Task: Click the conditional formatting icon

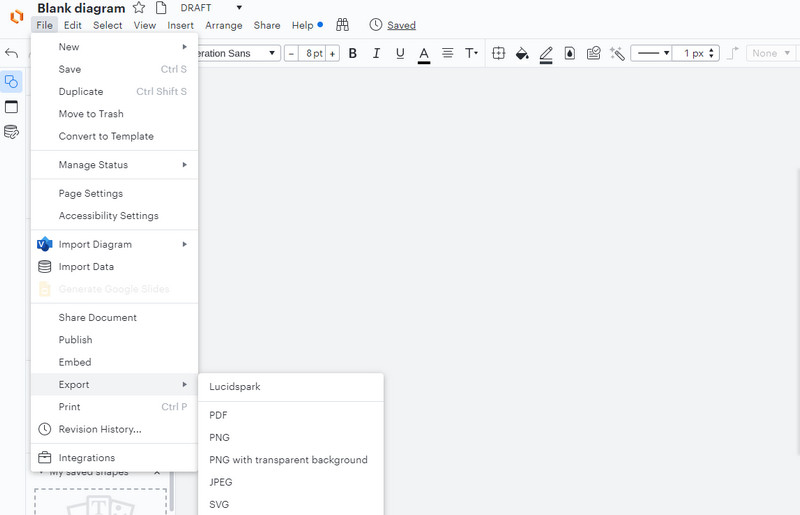Action: tap(593, 53)
